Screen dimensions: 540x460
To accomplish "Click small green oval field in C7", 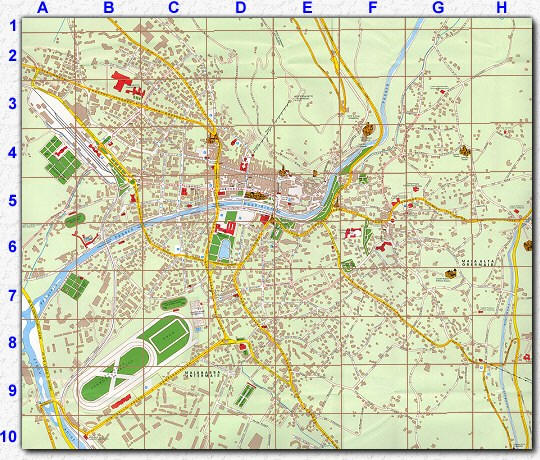I will tap(174, 303).
